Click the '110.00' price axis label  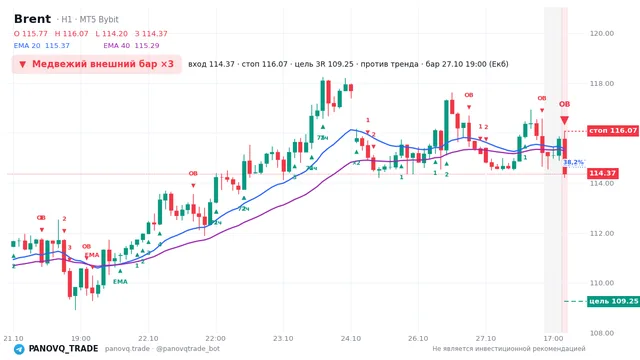pyautogui.click(x=602, y=283)
